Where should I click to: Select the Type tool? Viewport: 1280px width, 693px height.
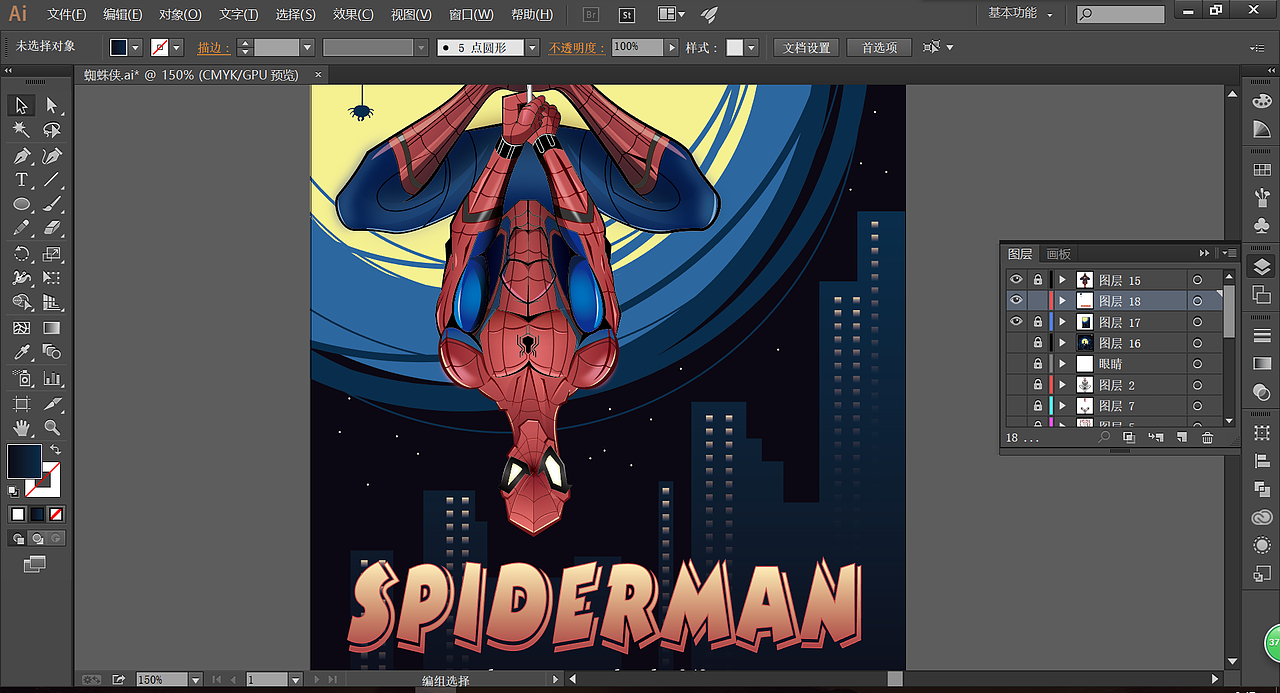[x=20, y=178]
